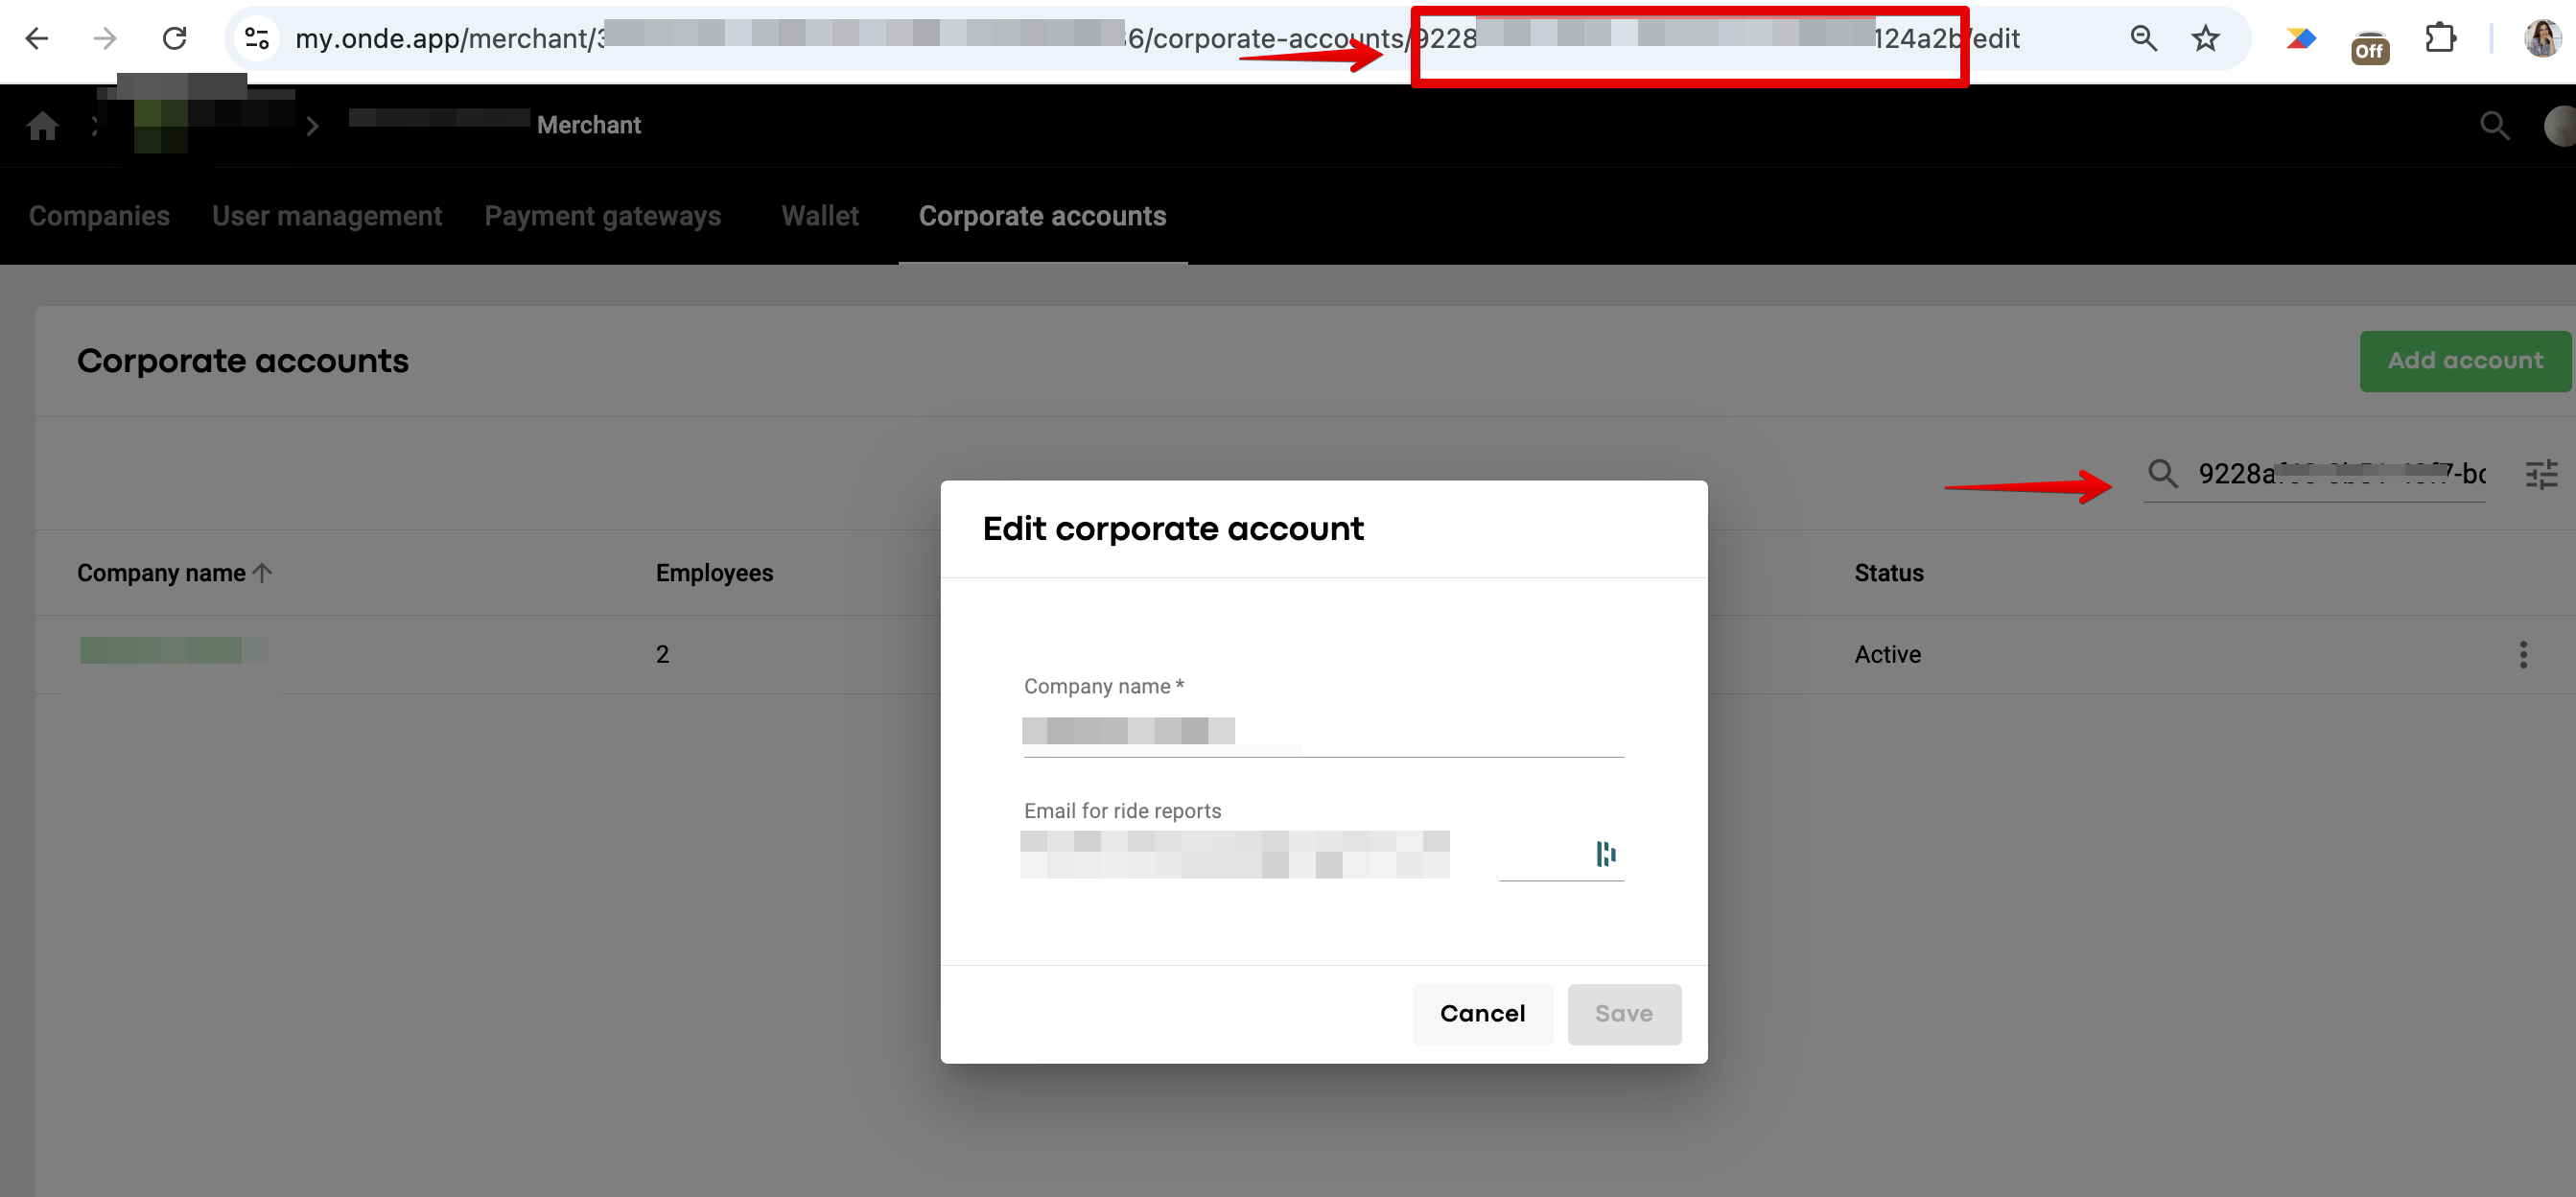Open row actions three-dot menu
Screen dimensions: 2576x1197
2523,654
